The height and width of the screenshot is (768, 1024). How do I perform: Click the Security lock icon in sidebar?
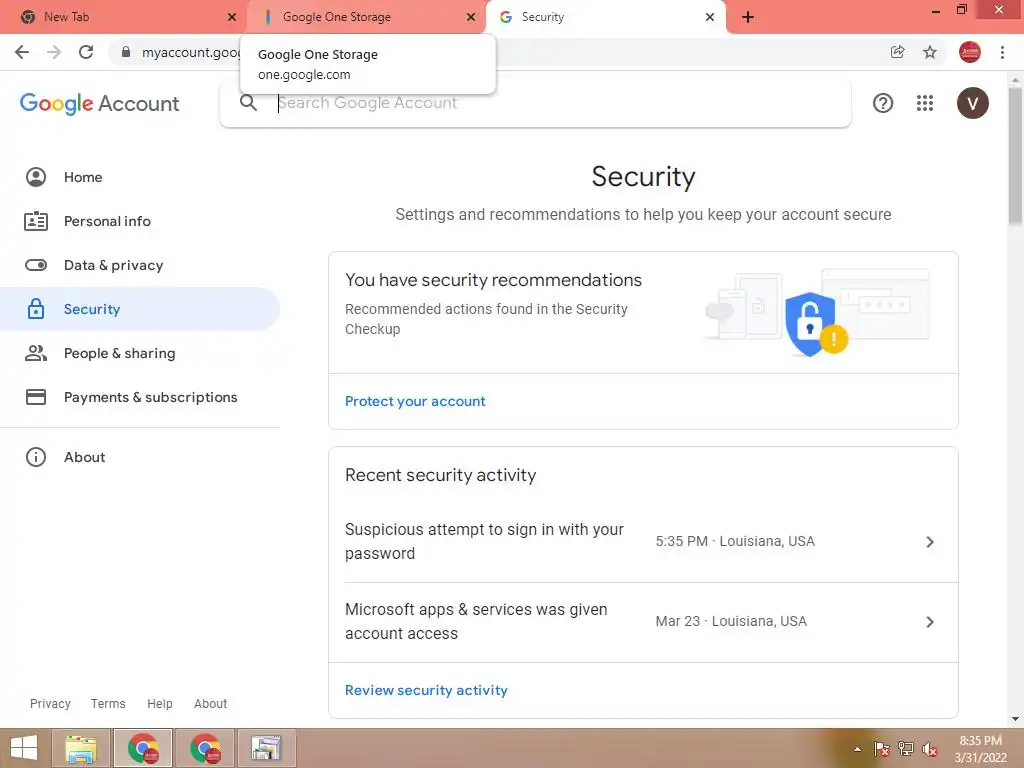tap(36, 309)
